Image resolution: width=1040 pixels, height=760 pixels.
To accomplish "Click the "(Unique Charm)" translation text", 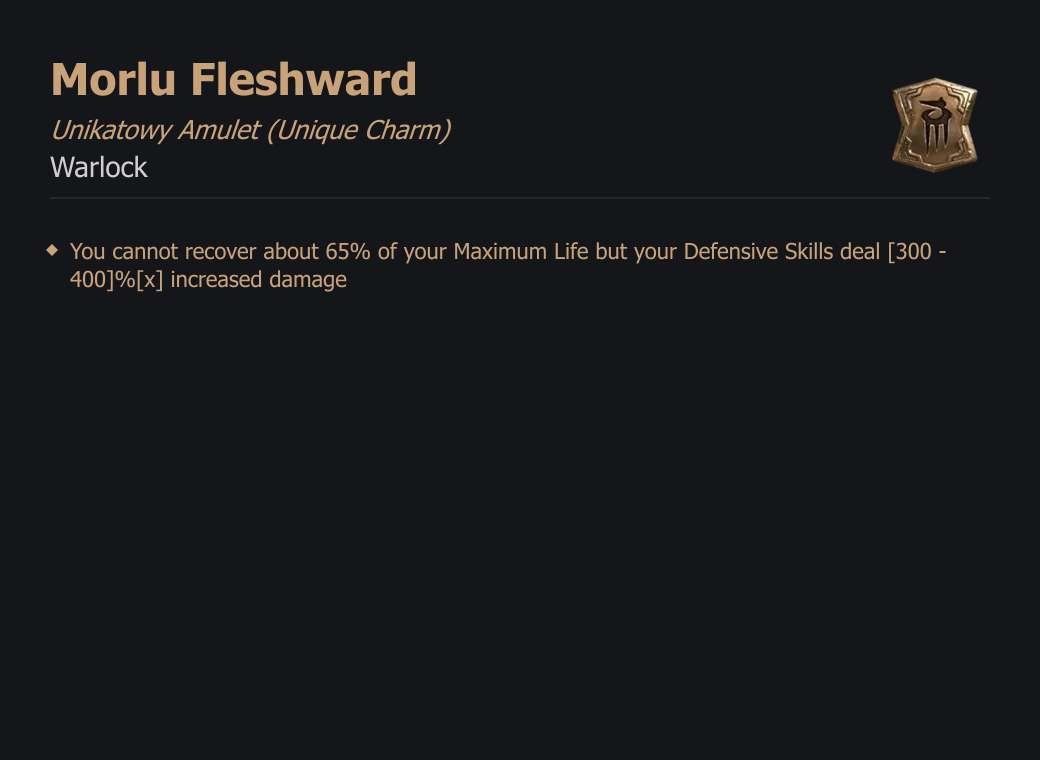I will (x=359, y=130).
